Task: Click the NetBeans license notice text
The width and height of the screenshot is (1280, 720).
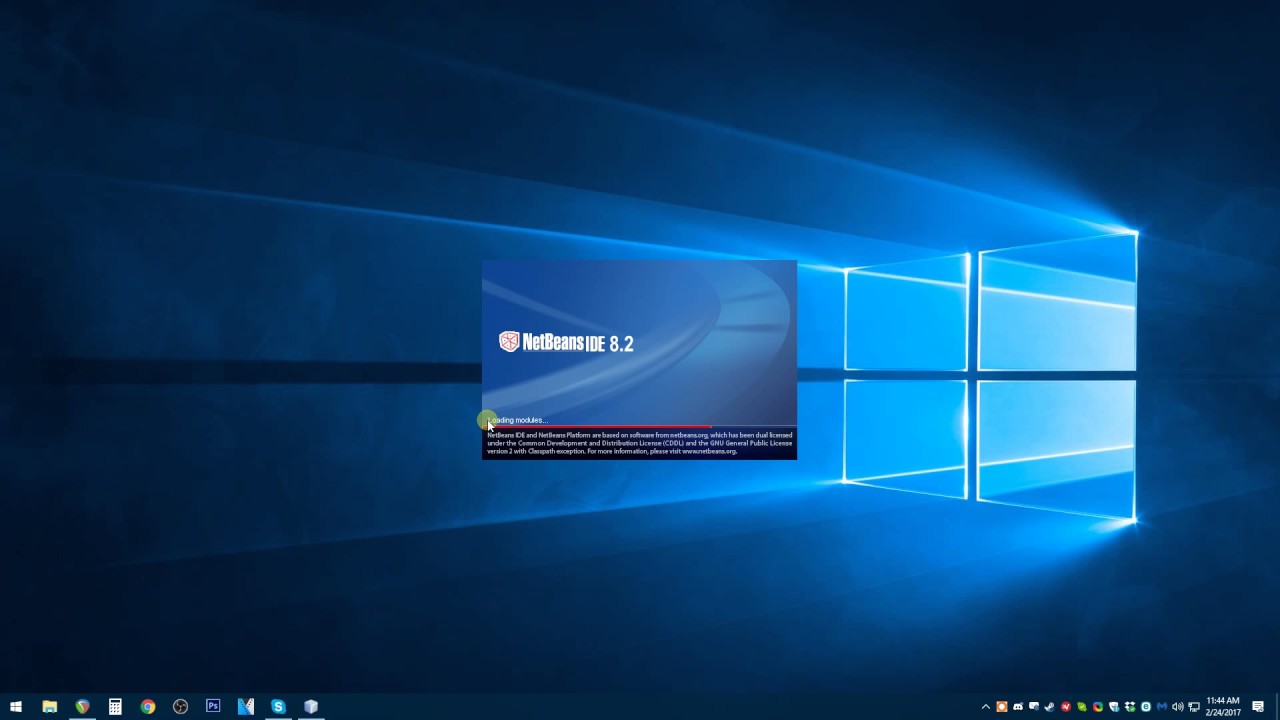Action: tap(640, 443)
